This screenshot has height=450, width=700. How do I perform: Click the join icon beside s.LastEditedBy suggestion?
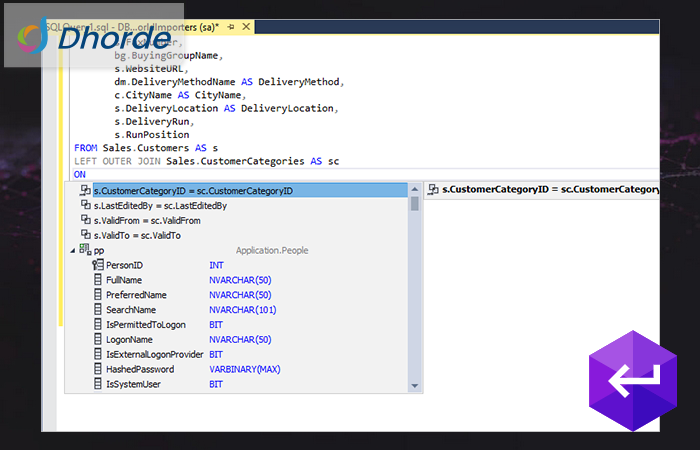click(85, 205)
